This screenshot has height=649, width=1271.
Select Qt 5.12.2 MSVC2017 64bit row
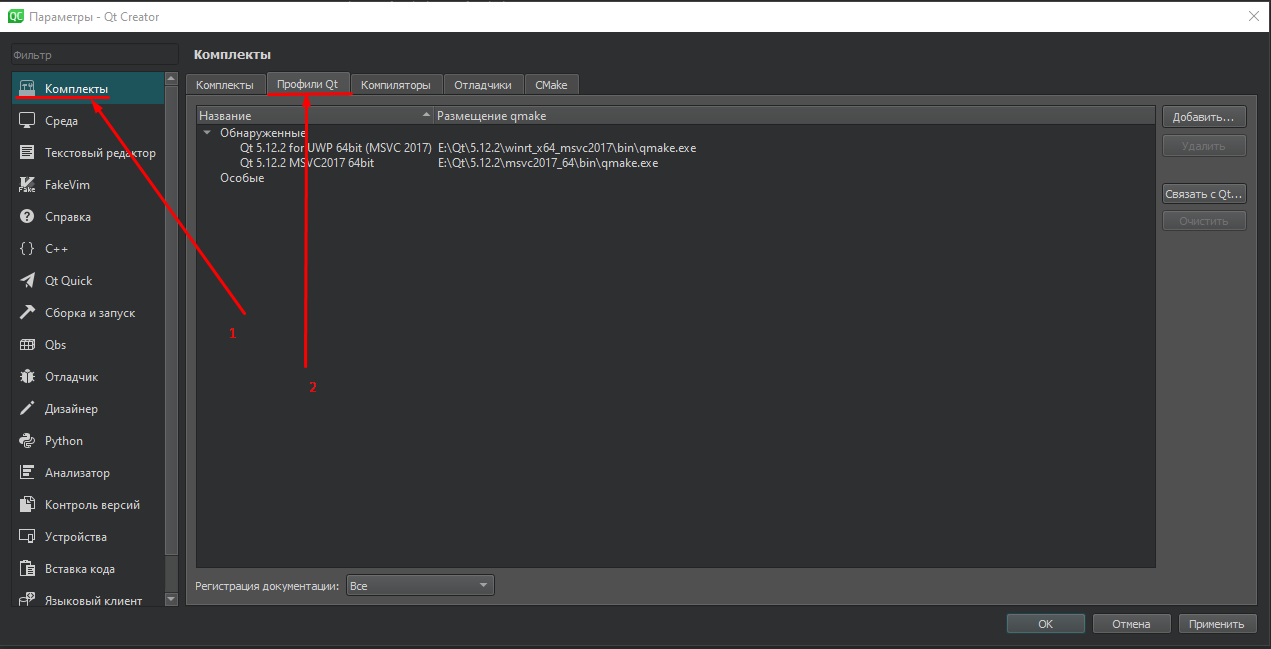[x=675, y=162]
